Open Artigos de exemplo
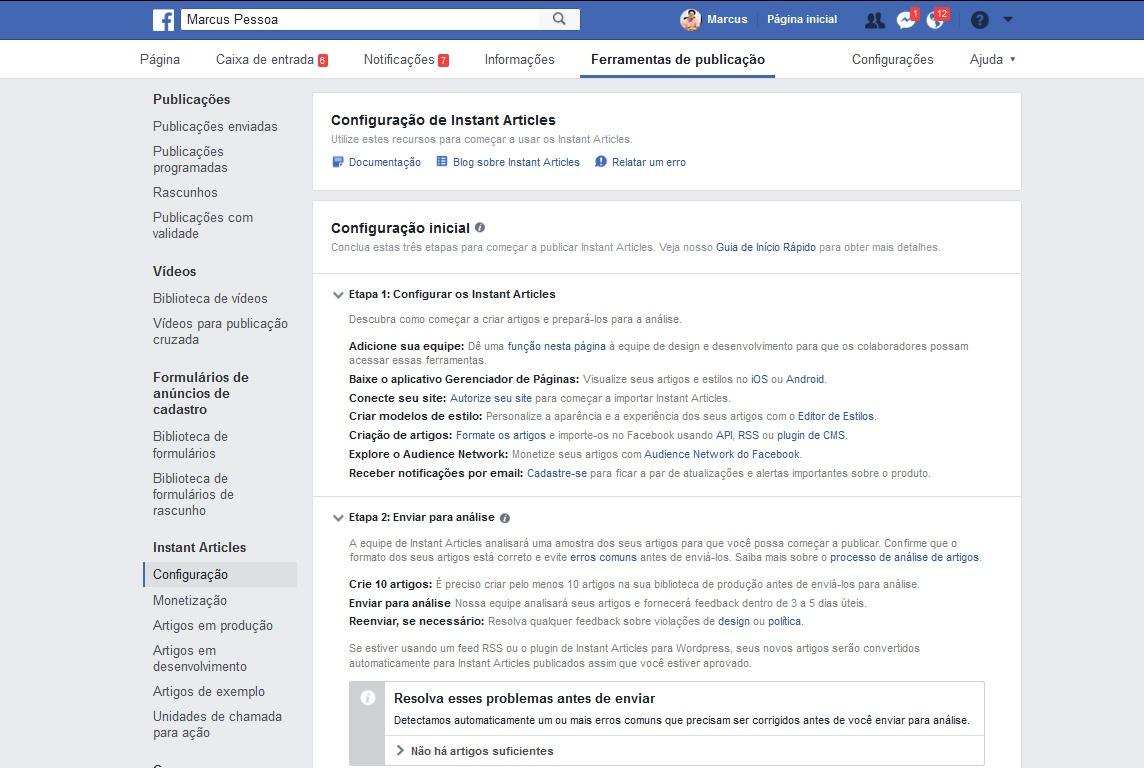Image resolution: width=1144 pixels, height=768 pixels. [209, 691]
